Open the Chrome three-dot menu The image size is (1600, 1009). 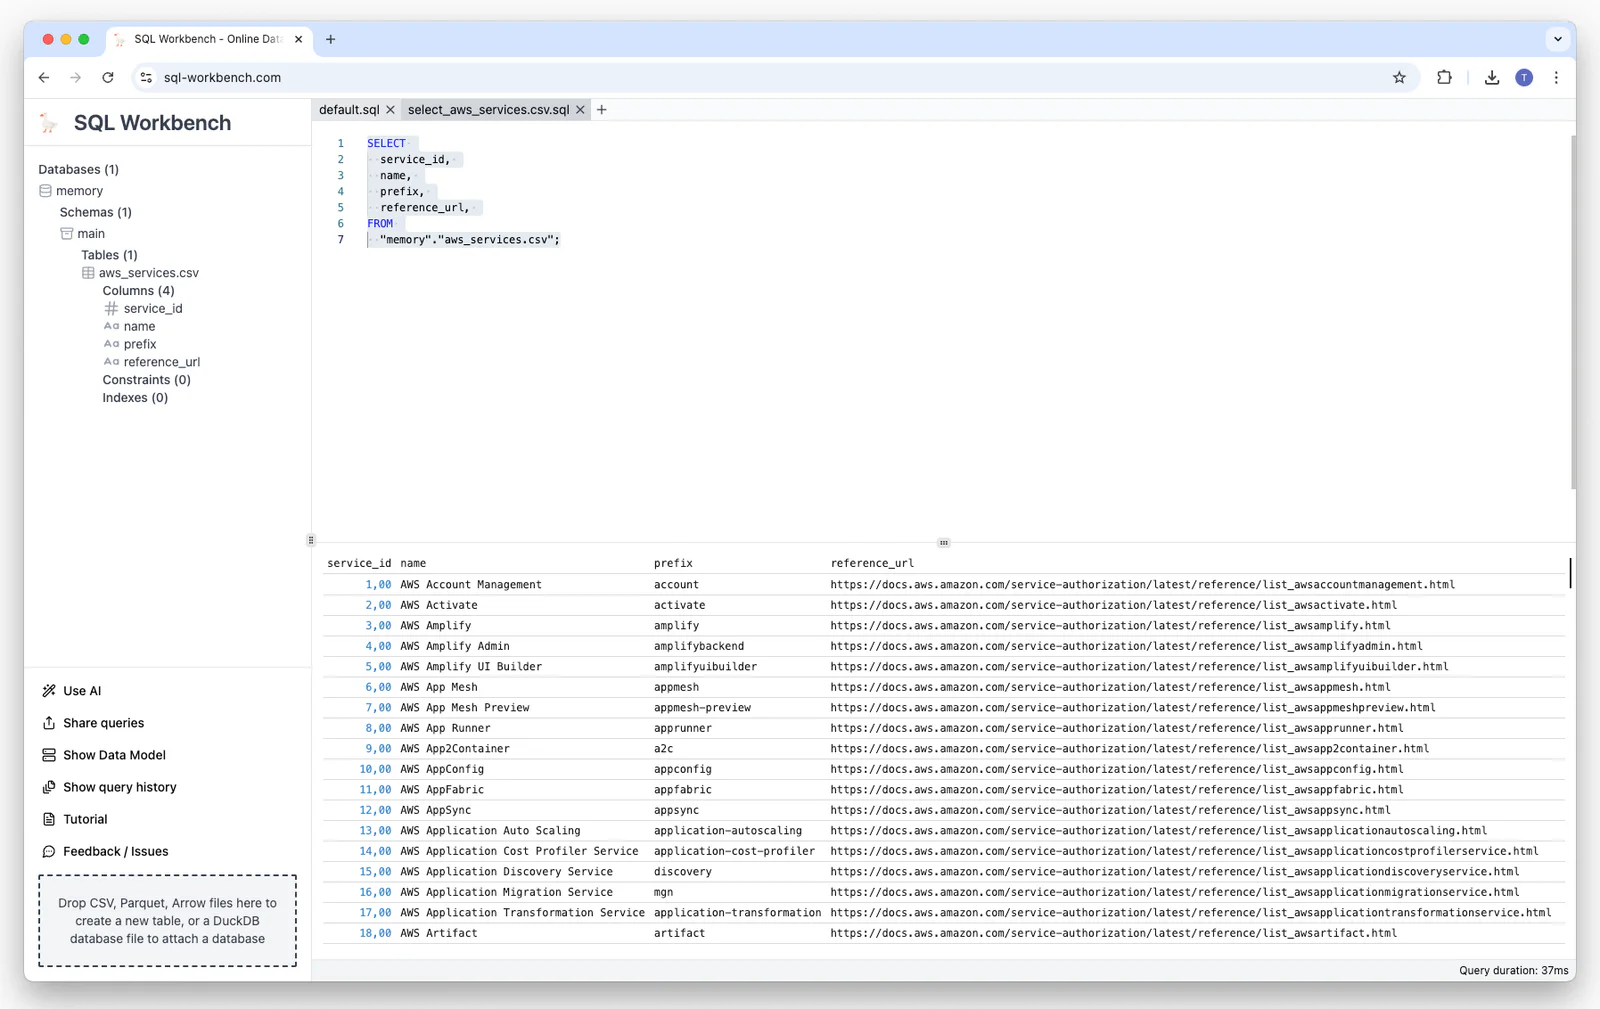[1556, 78]
